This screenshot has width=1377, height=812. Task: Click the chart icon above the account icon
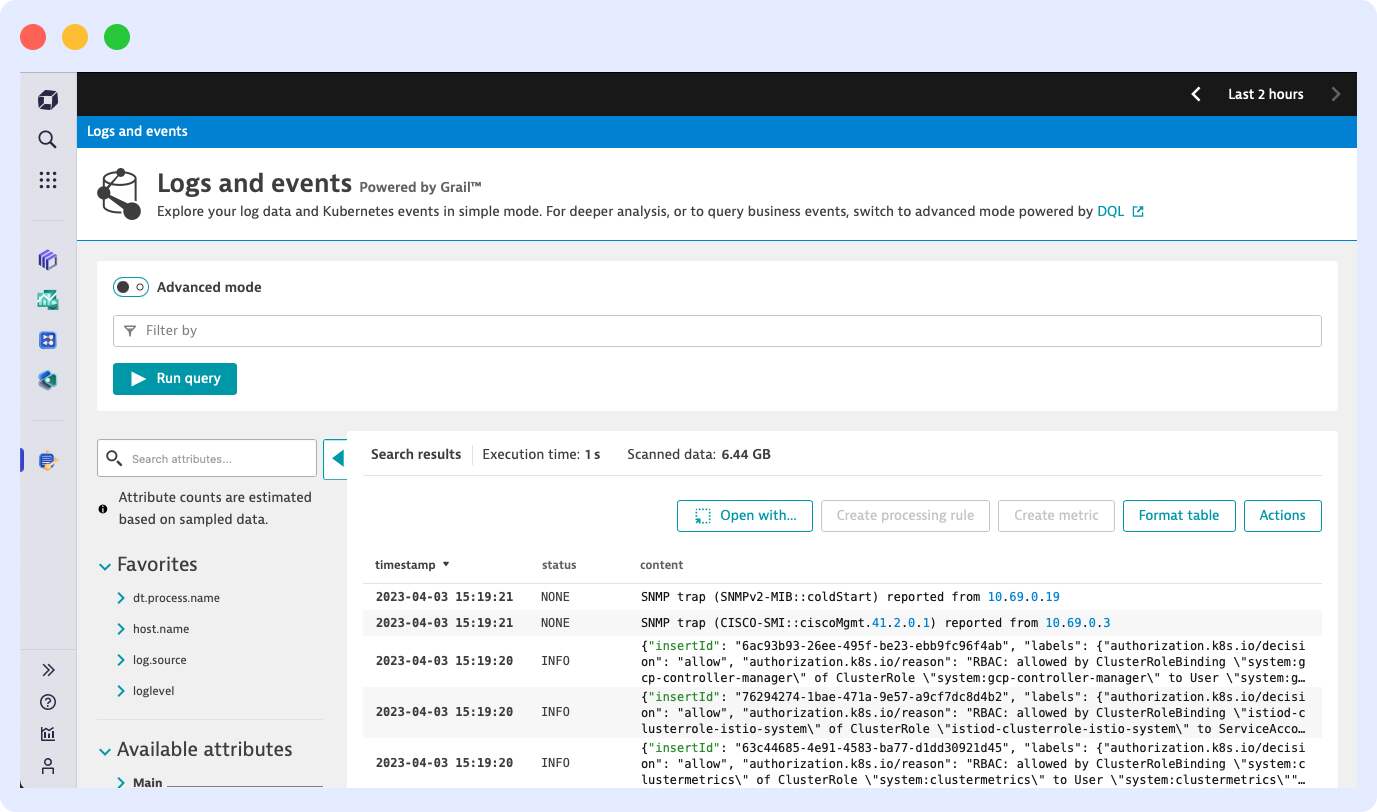[x=47, y=733]
